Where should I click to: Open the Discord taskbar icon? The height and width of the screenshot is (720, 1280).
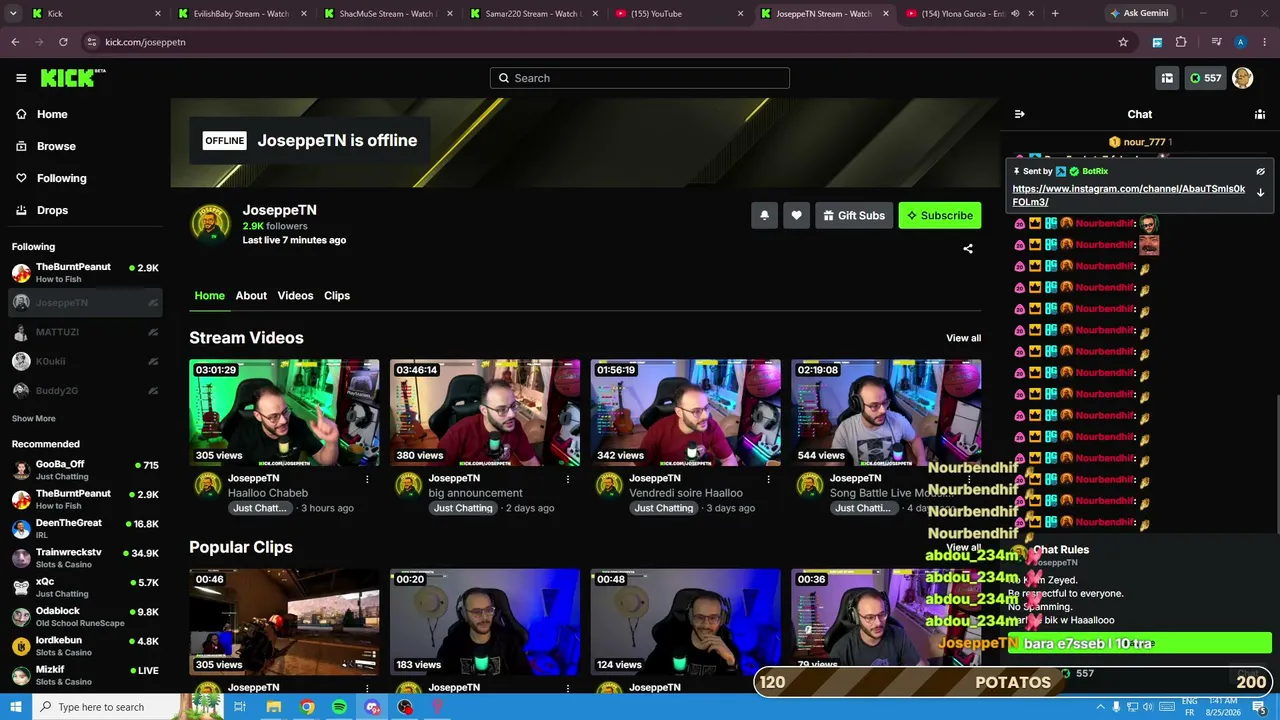(x=372, y=707)
